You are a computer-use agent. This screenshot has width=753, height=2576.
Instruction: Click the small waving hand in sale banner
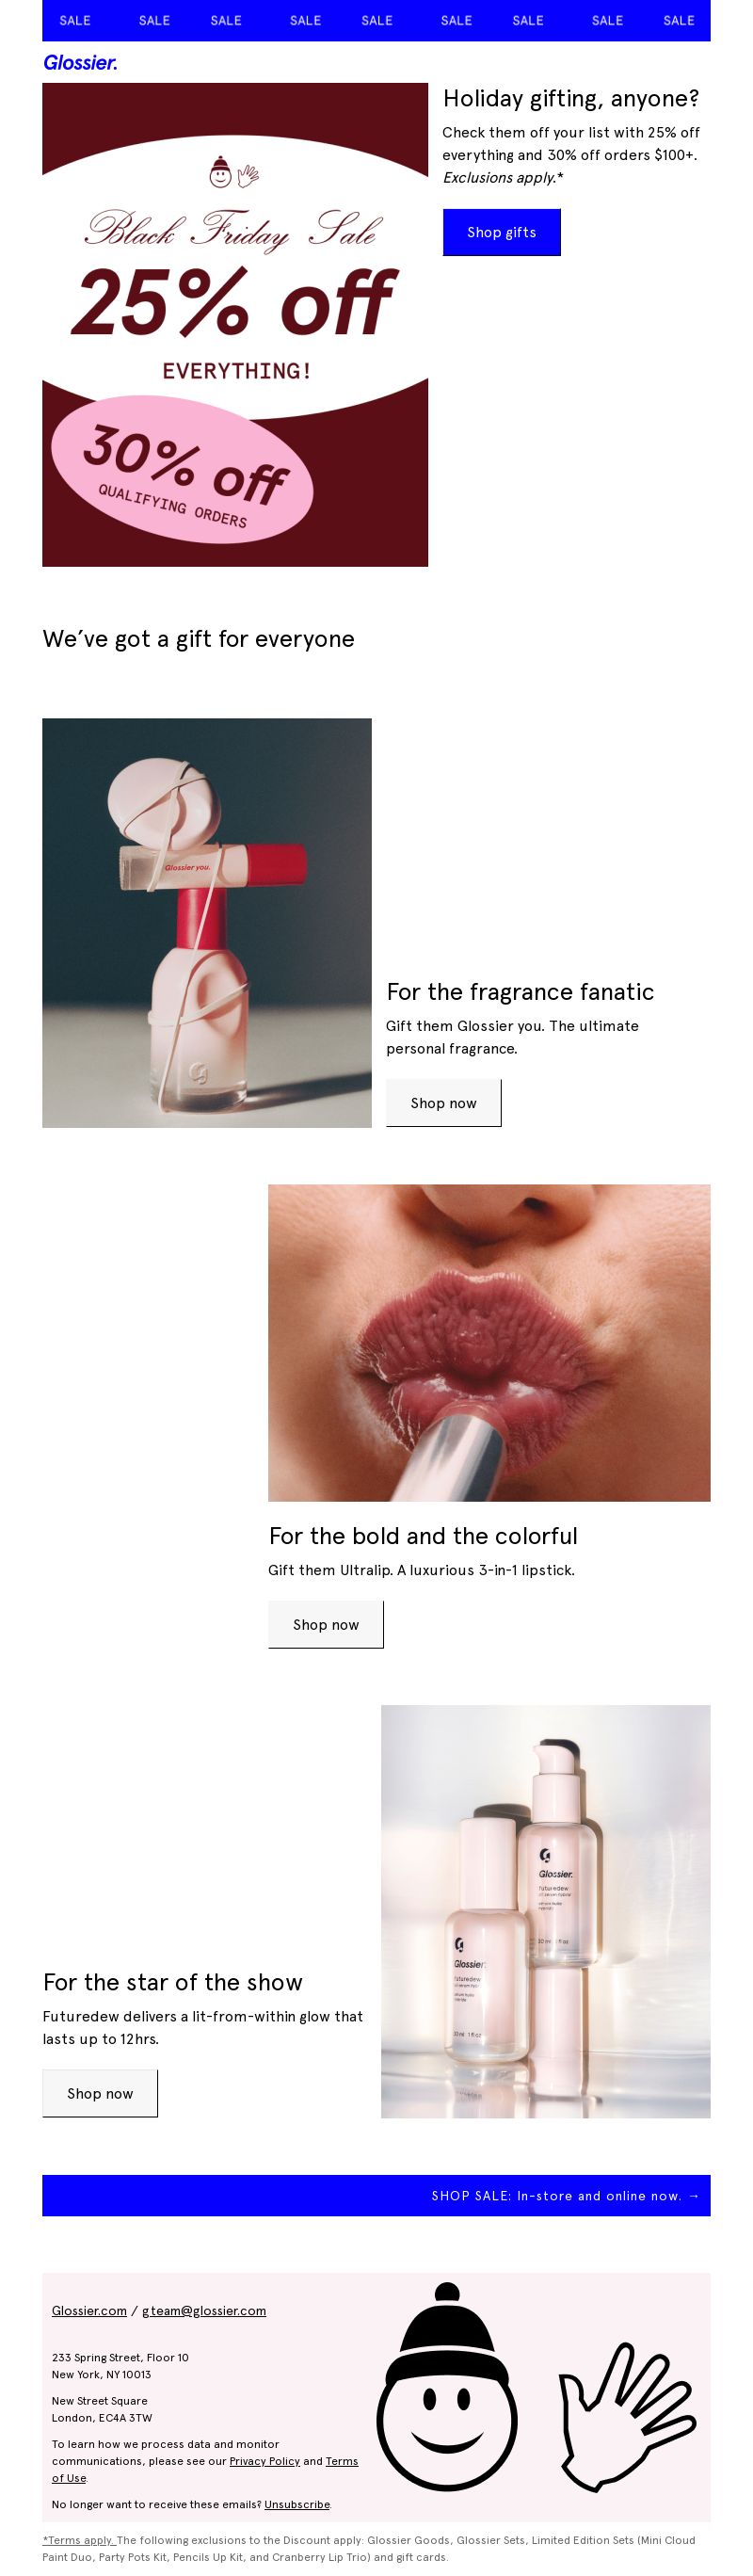click(x=248, y=175)
